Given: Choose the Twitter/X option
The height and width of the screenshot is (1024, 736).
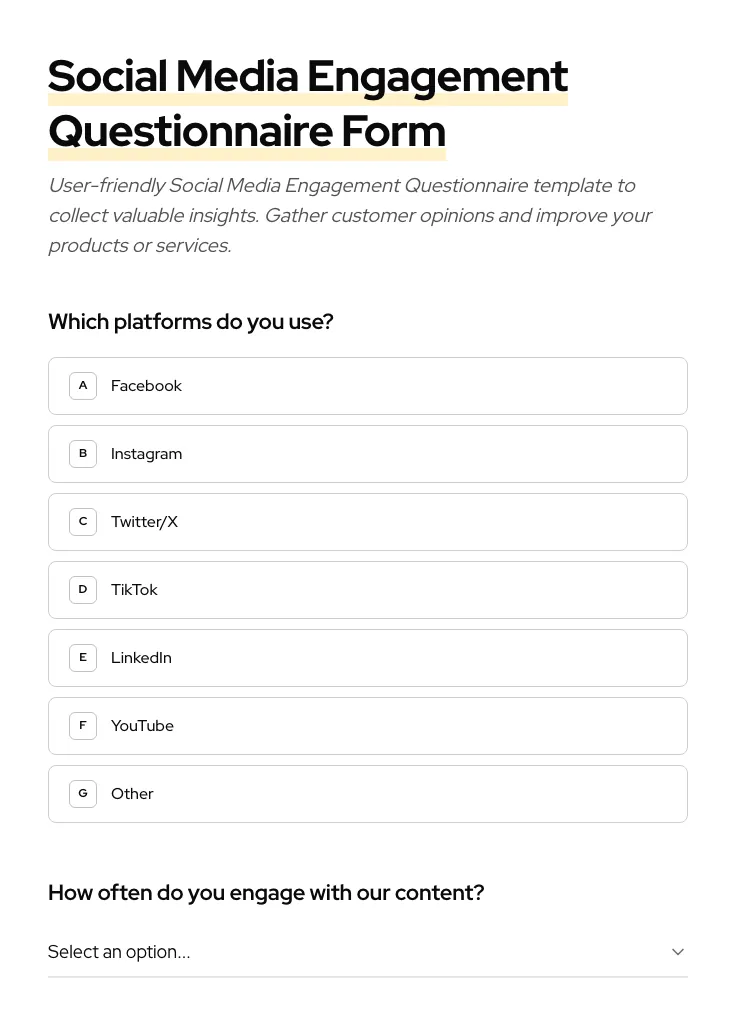Looking at the screenshot, I should point(368,521).
